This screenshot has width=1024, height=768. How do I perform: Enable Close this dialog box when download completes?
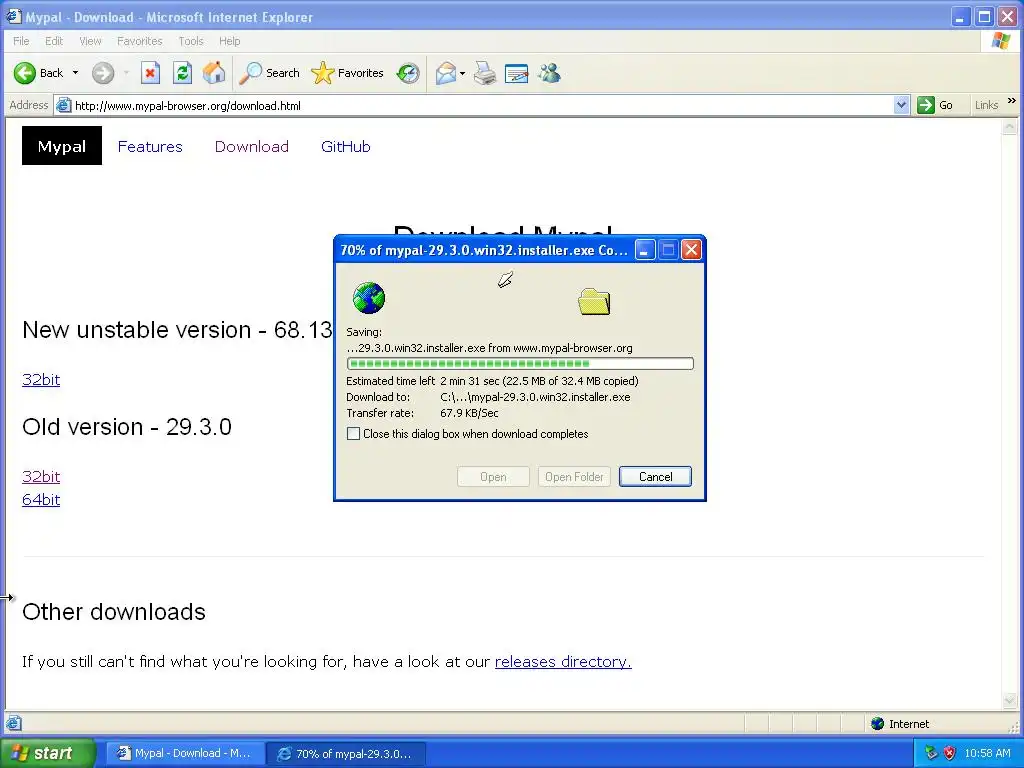click(x=353, y=434)
